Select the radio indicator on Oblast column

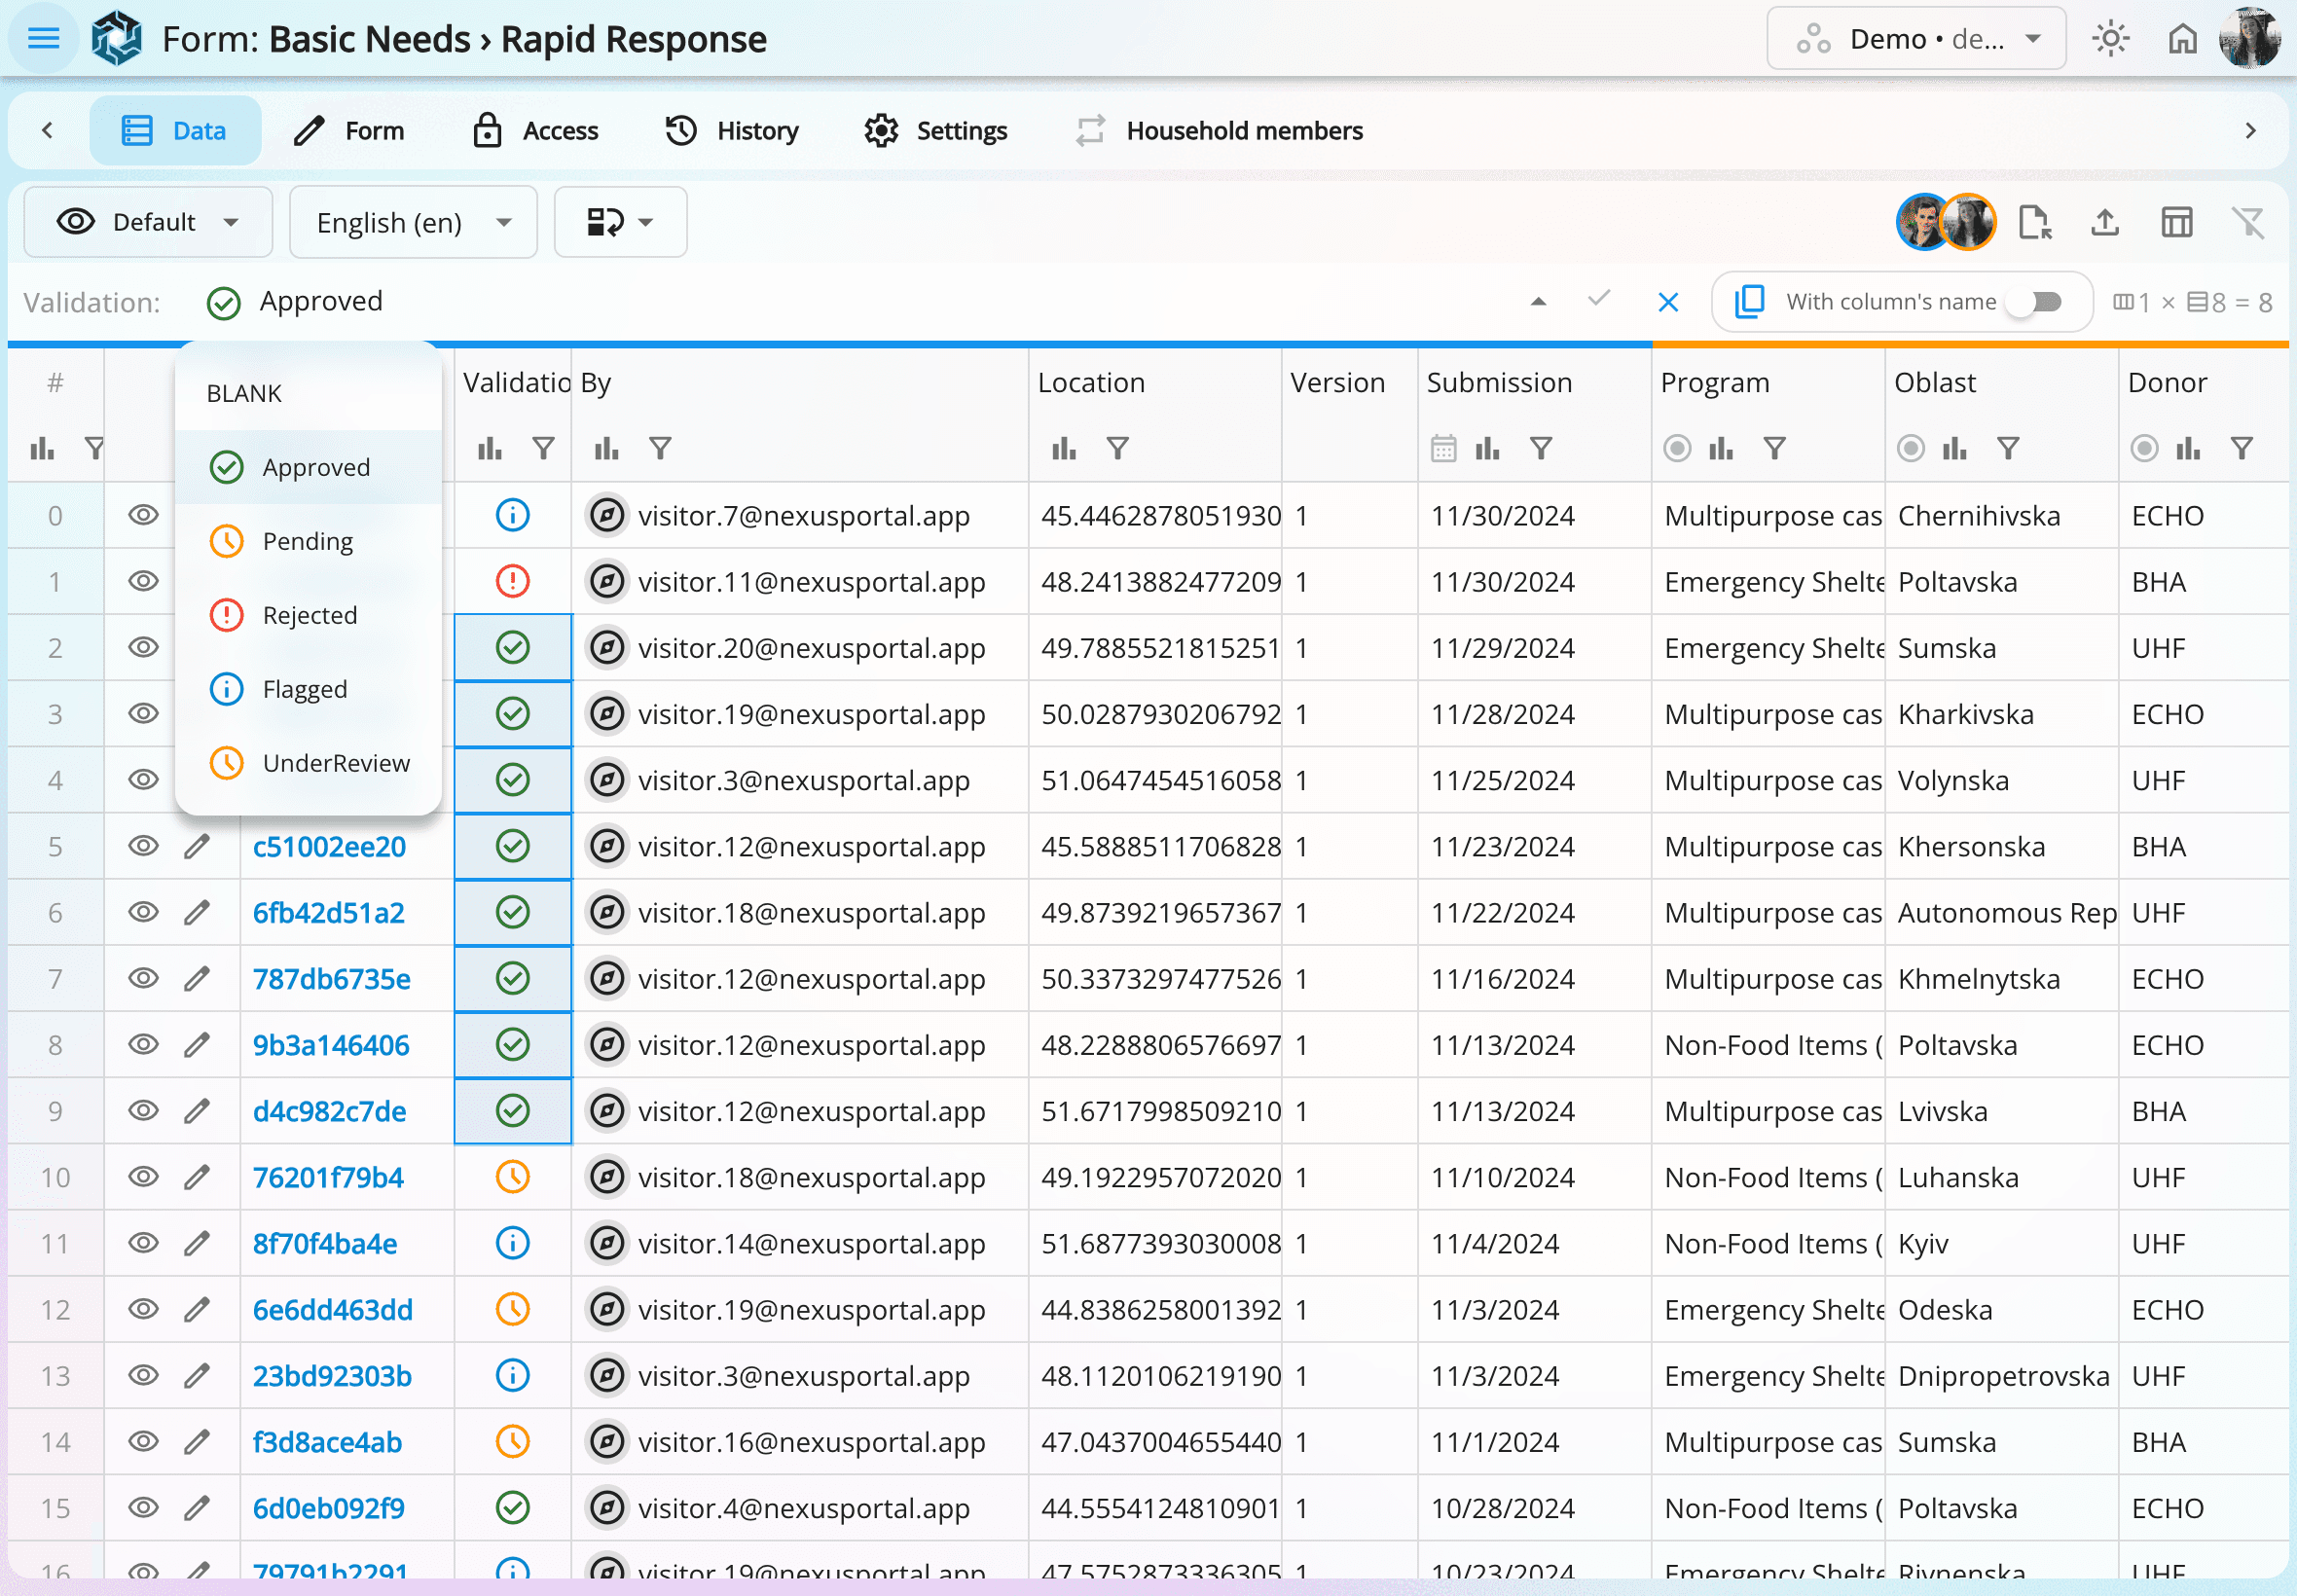pyautogui.click(x=1911, y=448)
